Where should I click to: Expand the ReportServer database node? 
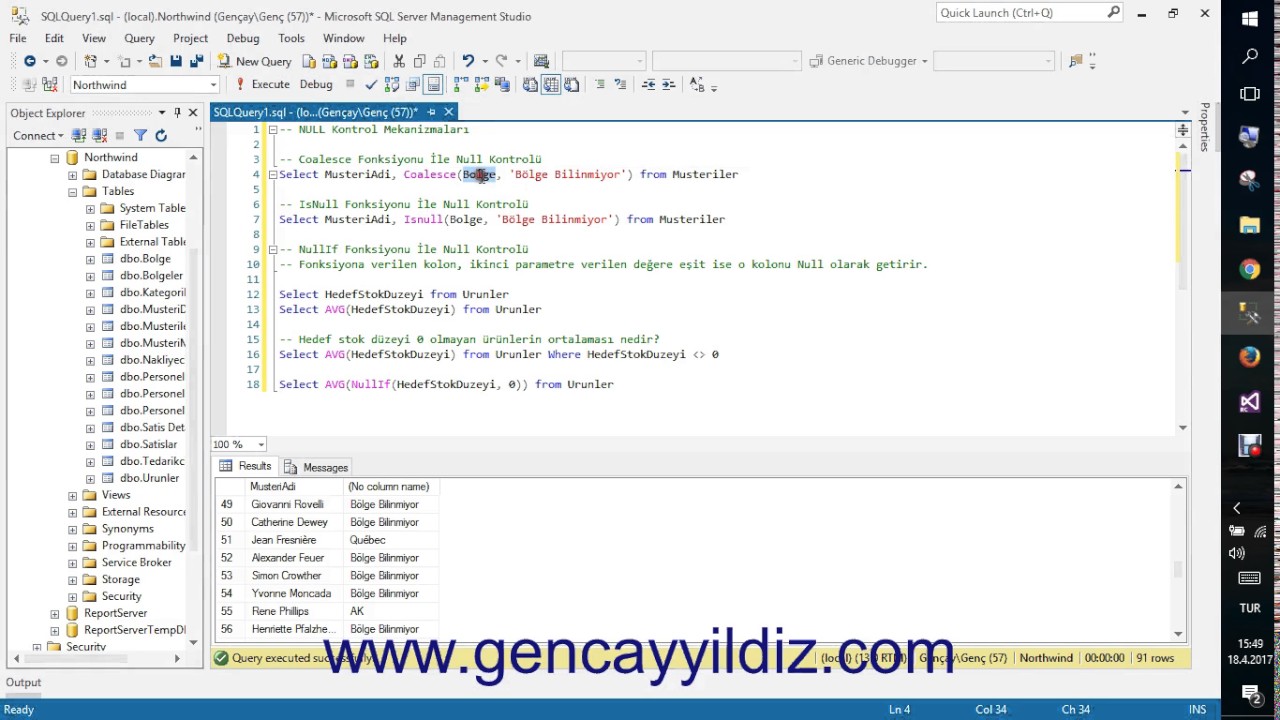tap(55, 613)
